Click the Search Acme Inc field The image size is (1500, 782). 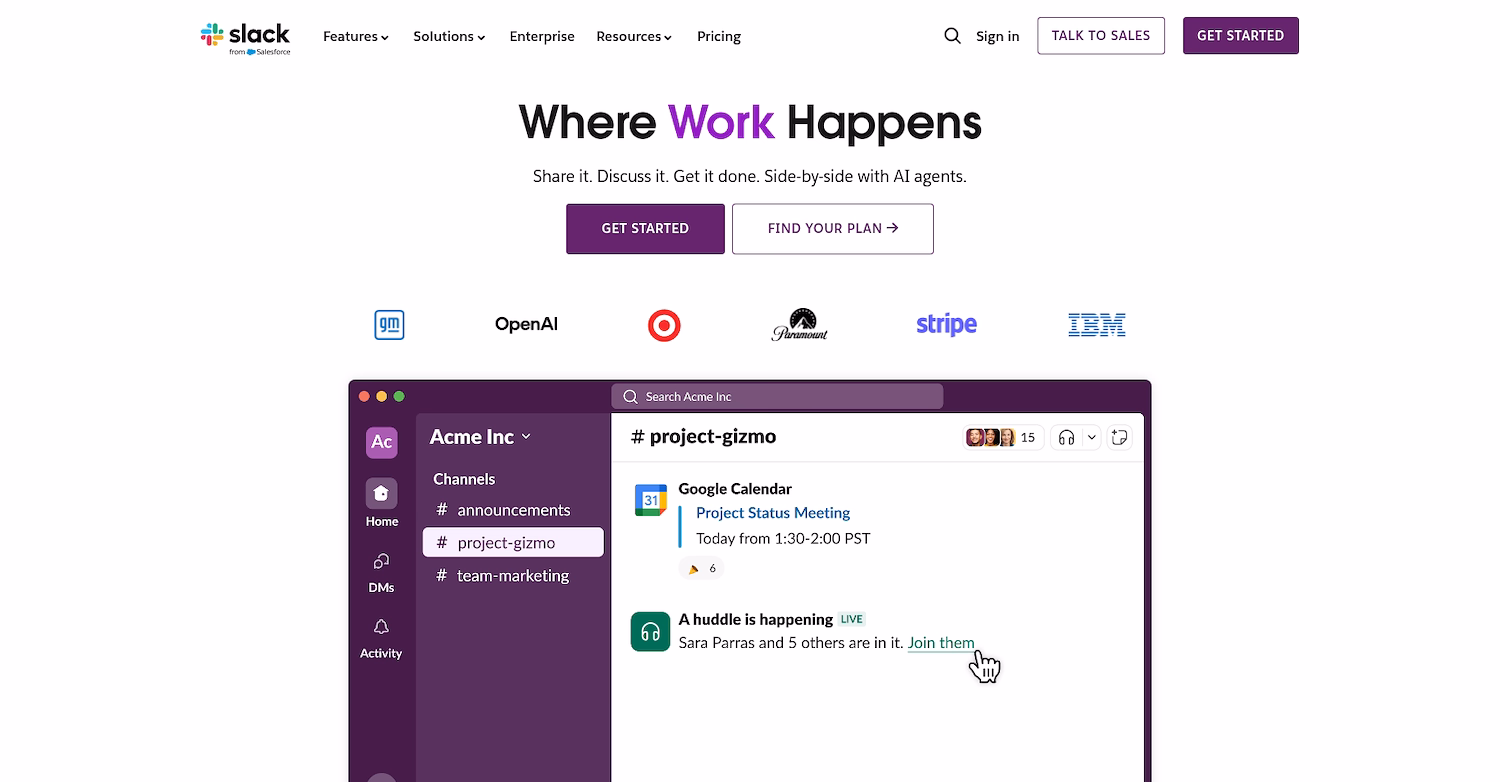point(777,397)
